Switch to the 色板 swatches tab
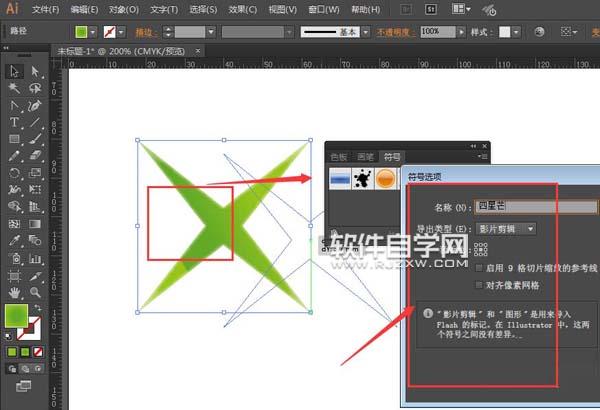600x410 pixels. tap(338, 157)
